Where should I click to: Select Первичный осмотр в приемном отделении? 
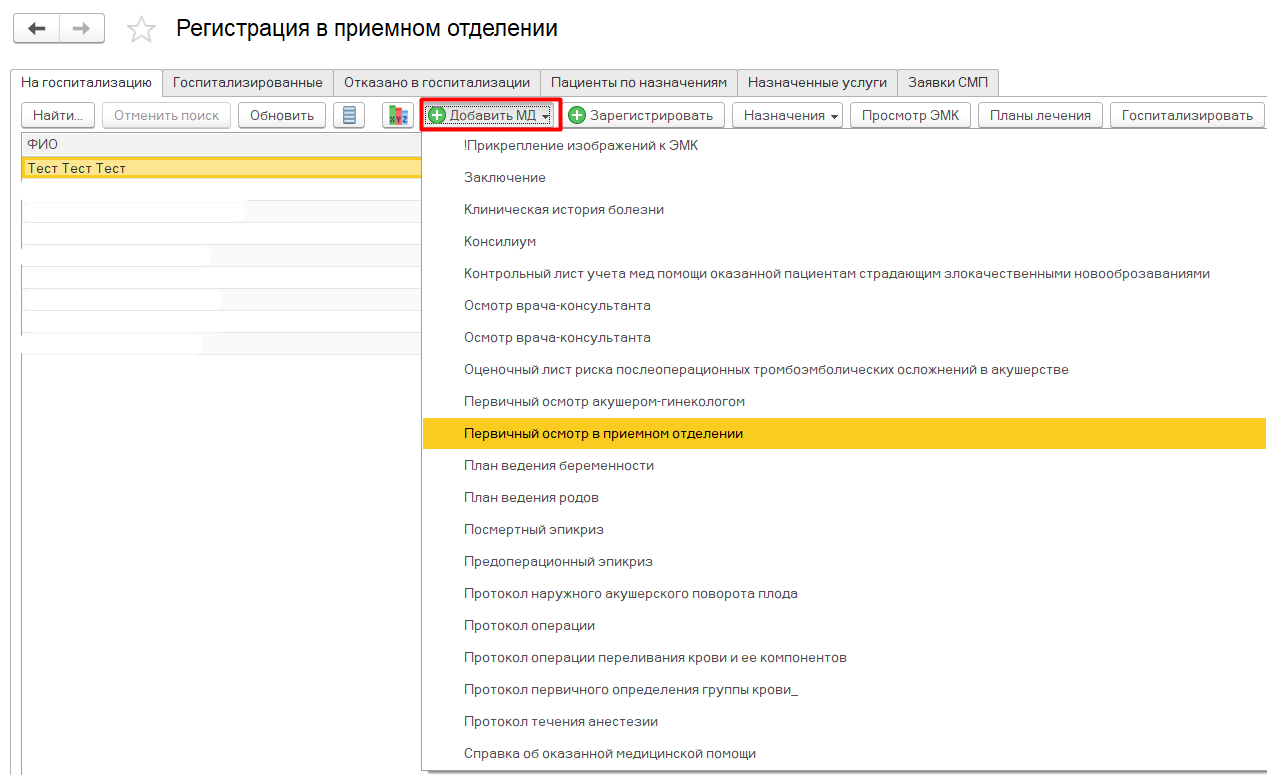pos(603,434)
